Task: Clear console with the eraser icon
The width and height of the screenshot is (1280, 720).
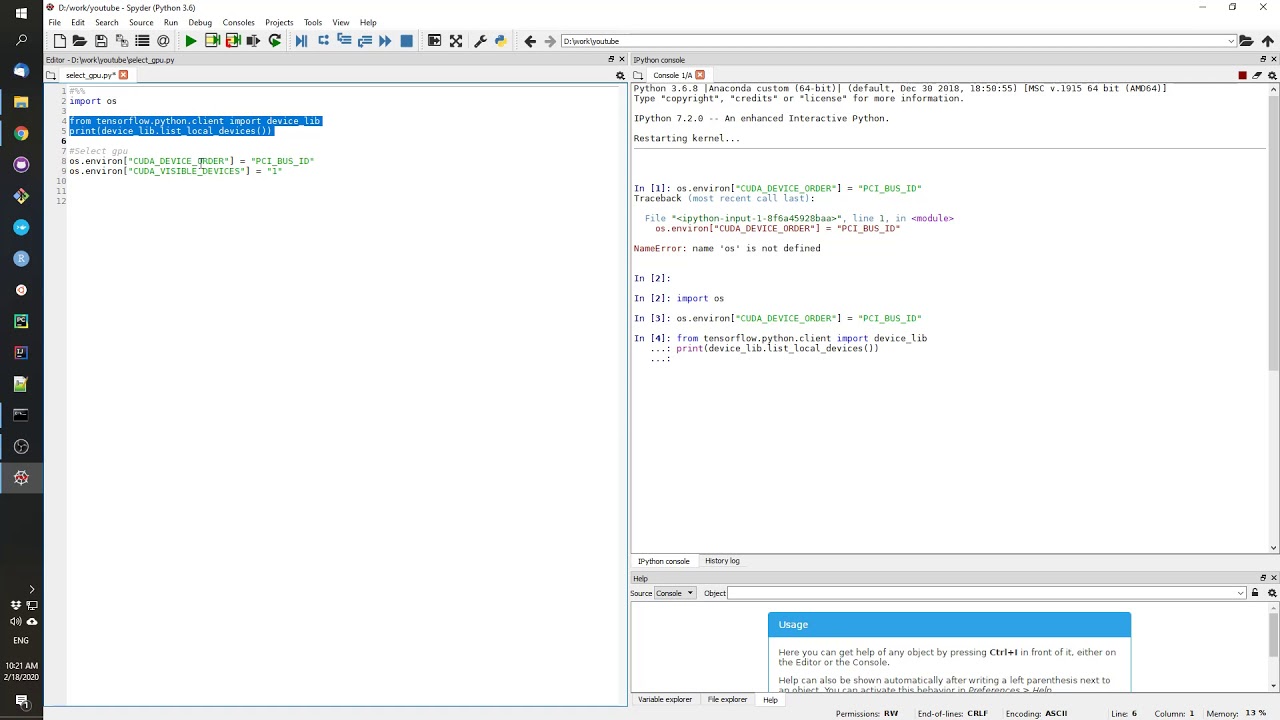Action: pyautogui.click(x=1257, y=75)
